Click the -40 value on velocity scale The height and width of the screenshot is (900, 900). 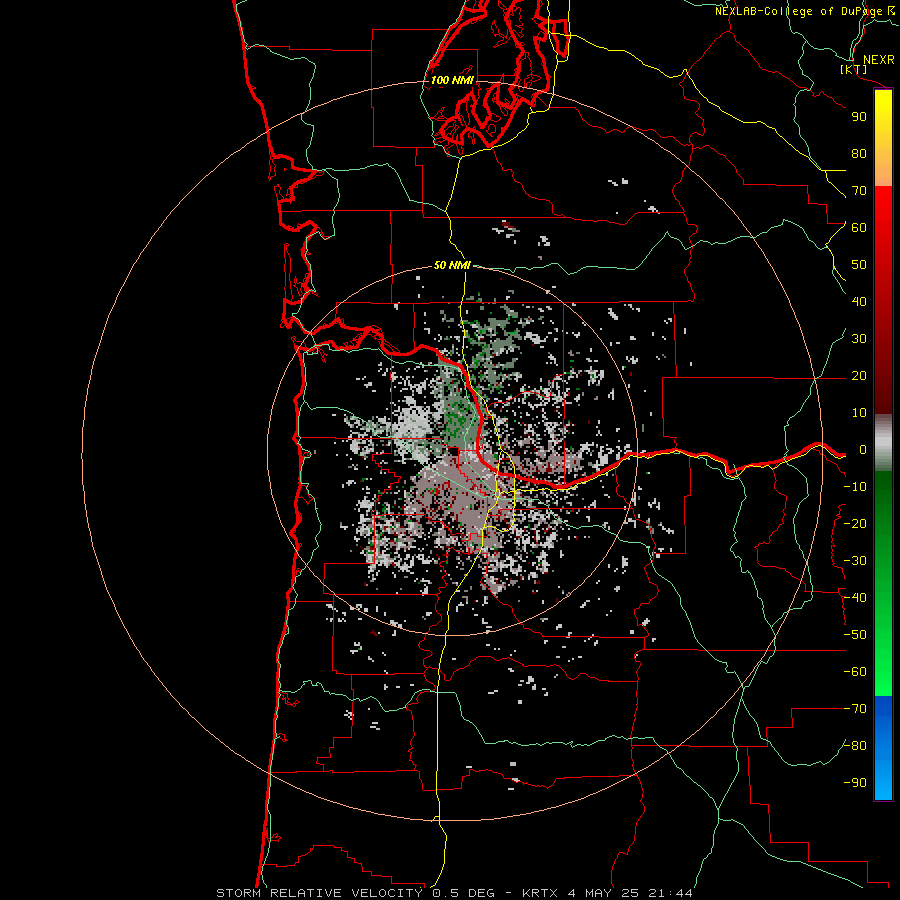pos(855,598)
